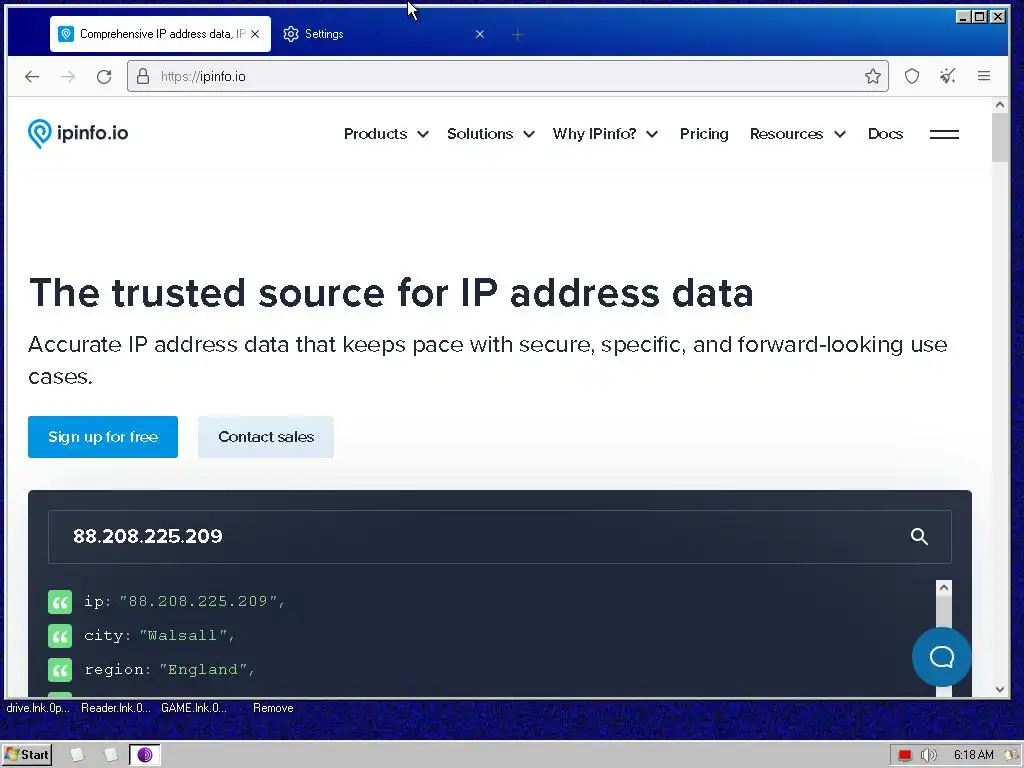Click the page scrollbar down arrow
The width and height of the screenshot is (1024, 768).
click(1000, 689)
